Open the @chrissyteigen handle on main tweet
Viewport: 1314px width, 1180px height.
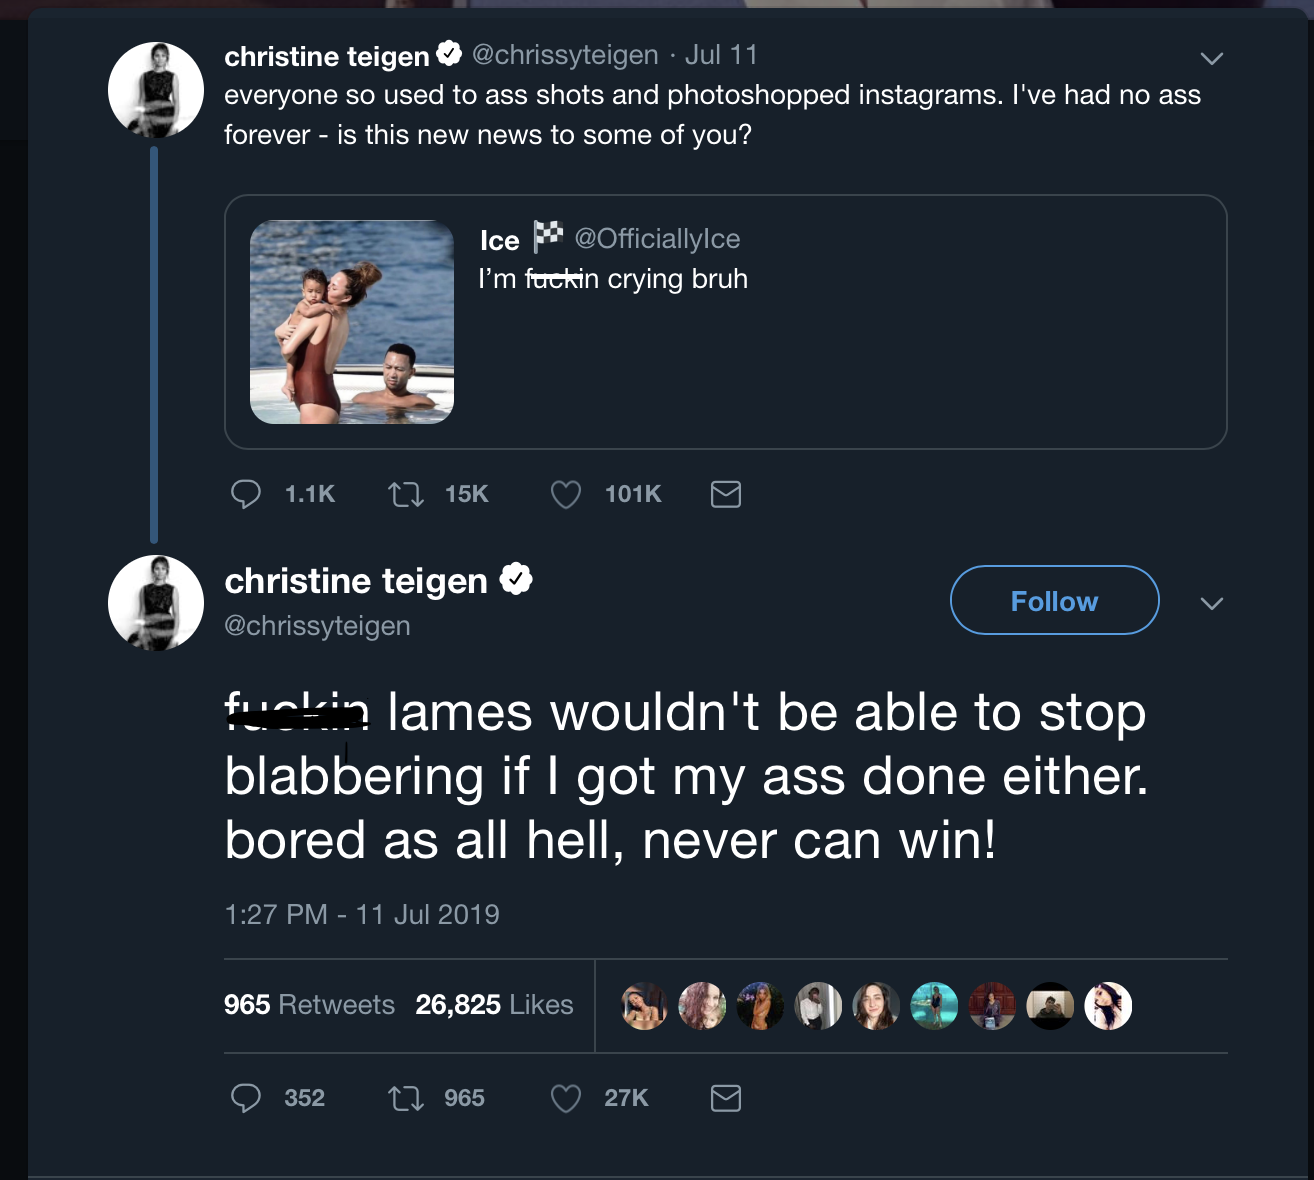point(317,626)
